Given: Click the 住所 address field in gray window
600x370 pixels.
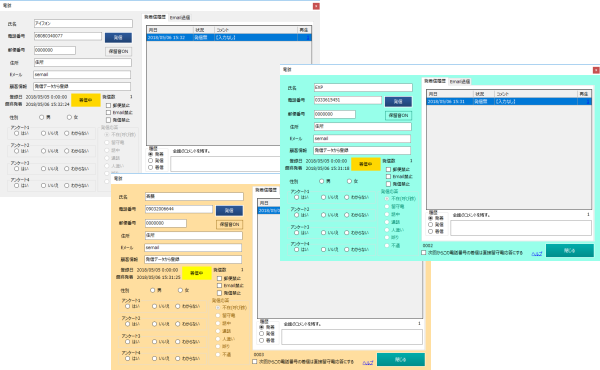Looking at the screenshot, I should coord(83,62).
